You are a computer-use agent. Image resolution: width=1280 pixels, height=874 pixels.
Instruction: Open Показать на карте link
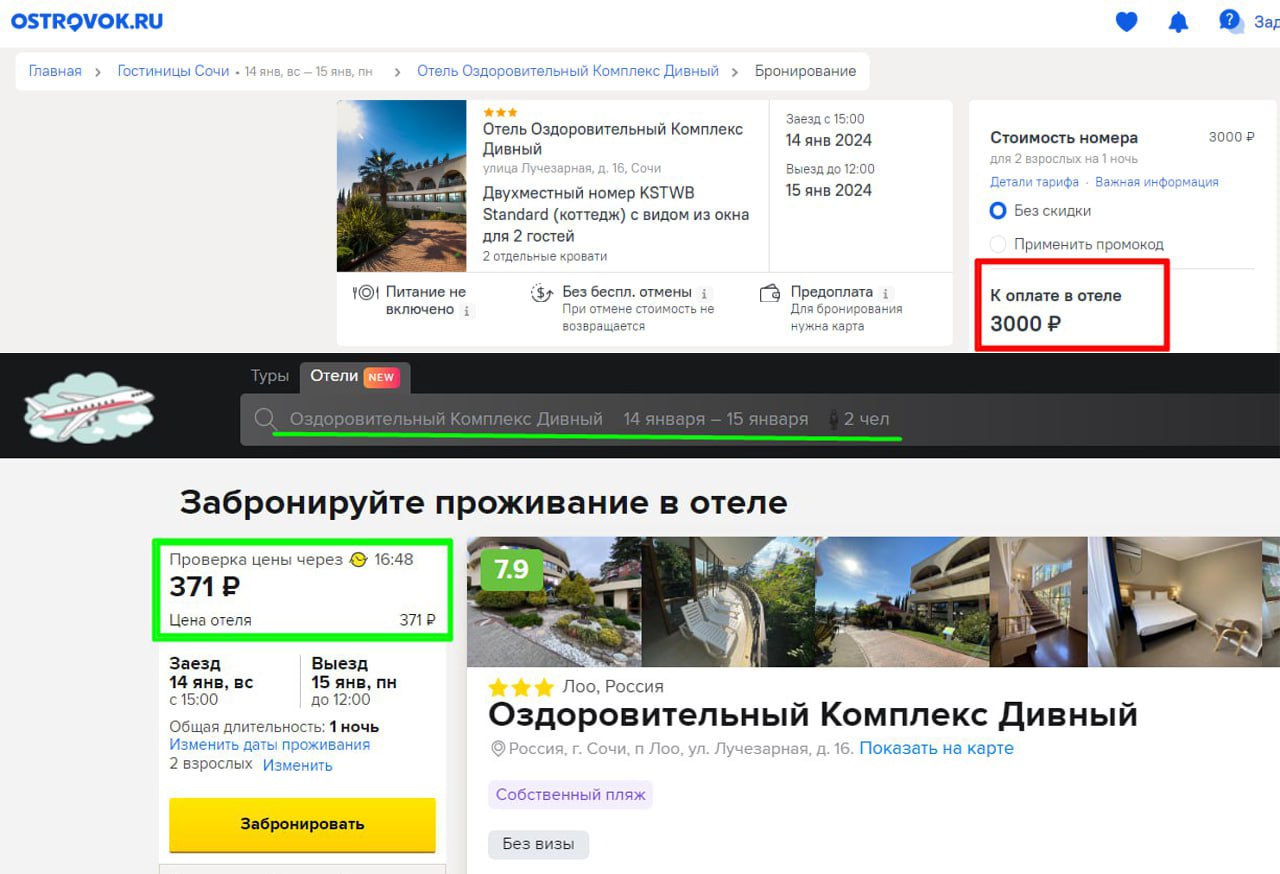click(936, 748)
